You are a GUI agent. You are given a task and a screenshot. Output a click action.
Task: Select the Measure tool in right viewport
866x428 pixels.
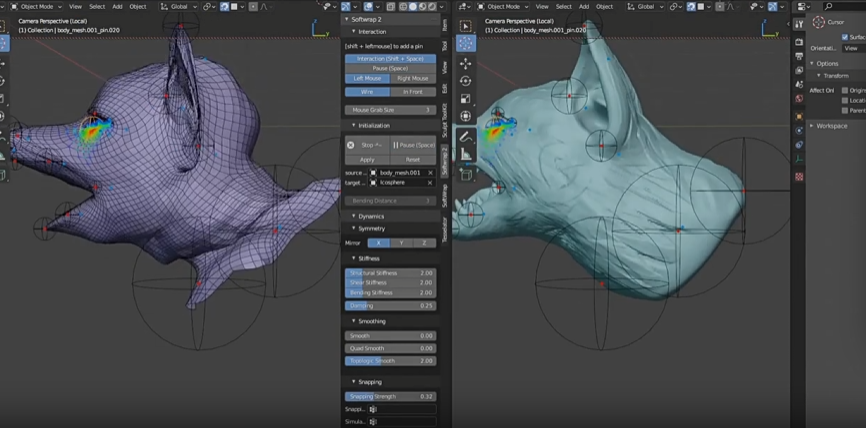[466, 154]
